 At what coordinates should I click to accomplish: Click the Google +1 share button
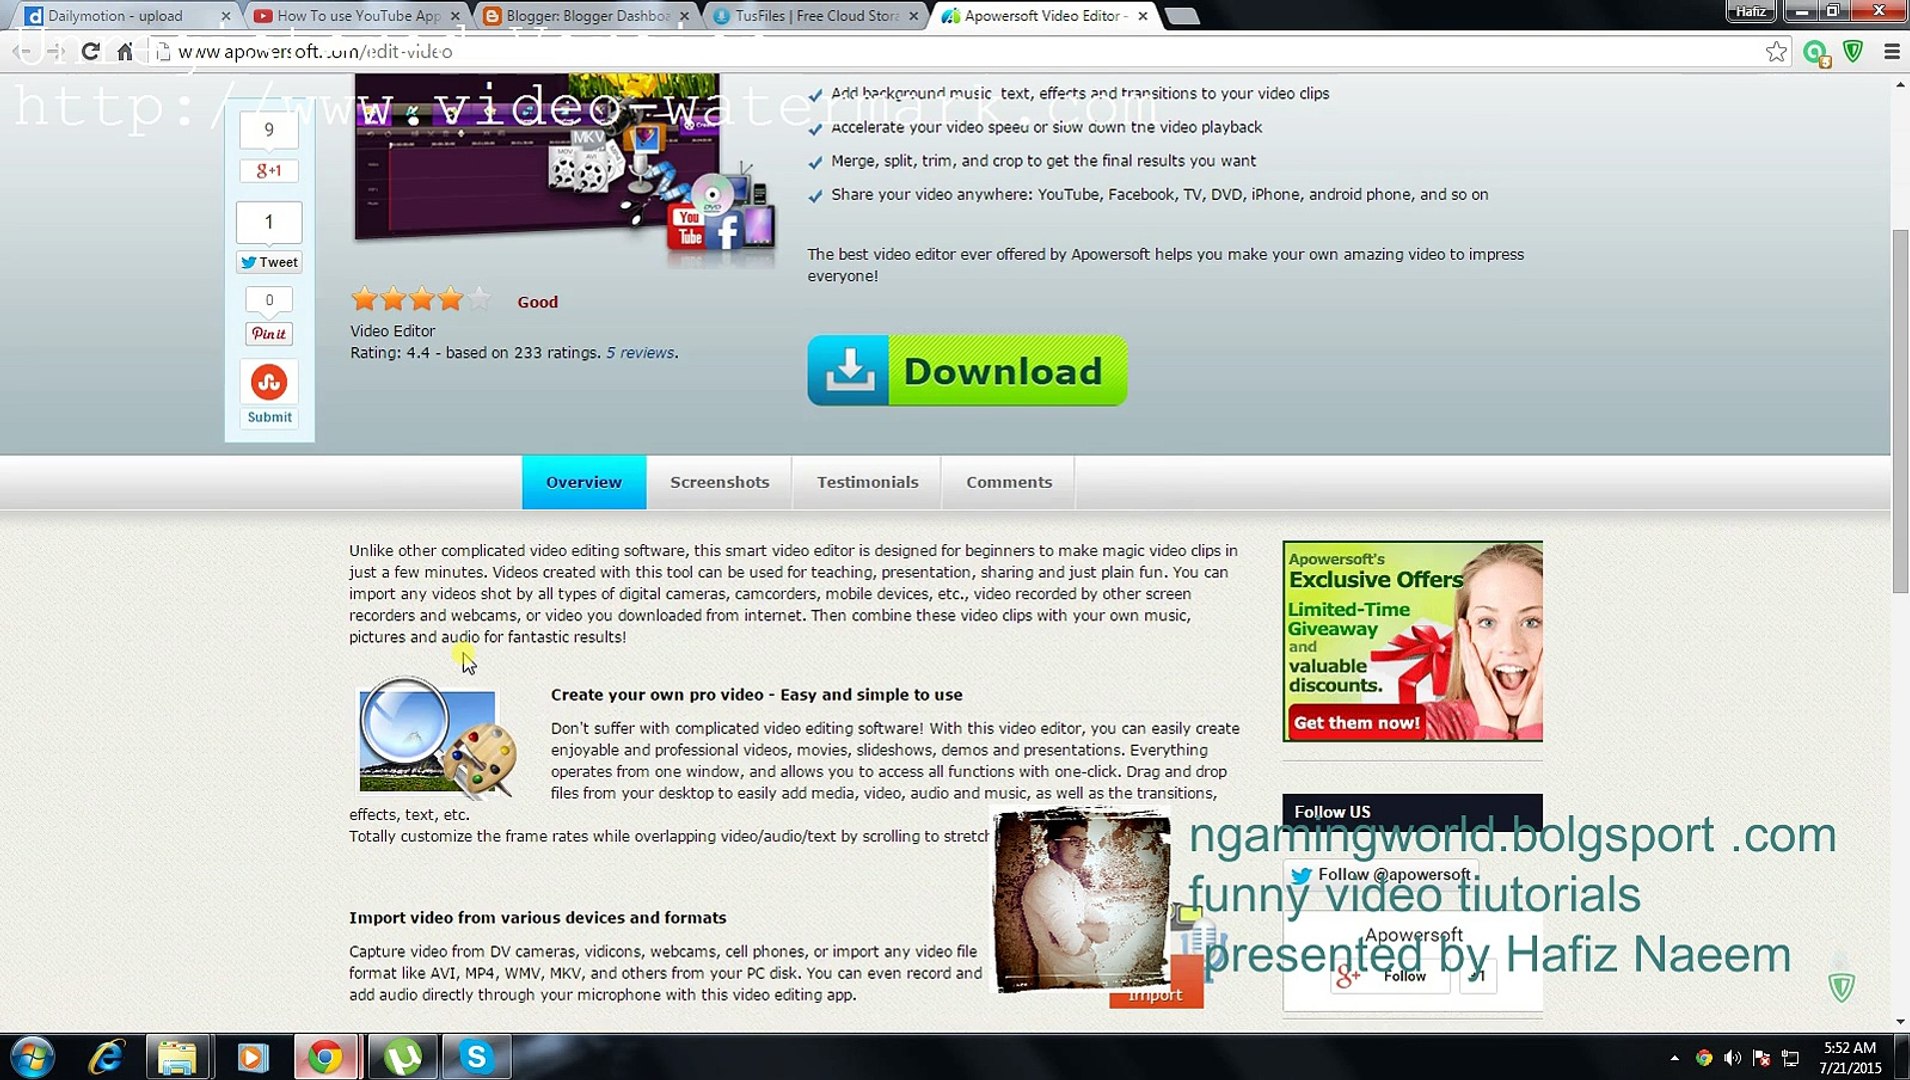click(x=269, y=171)
